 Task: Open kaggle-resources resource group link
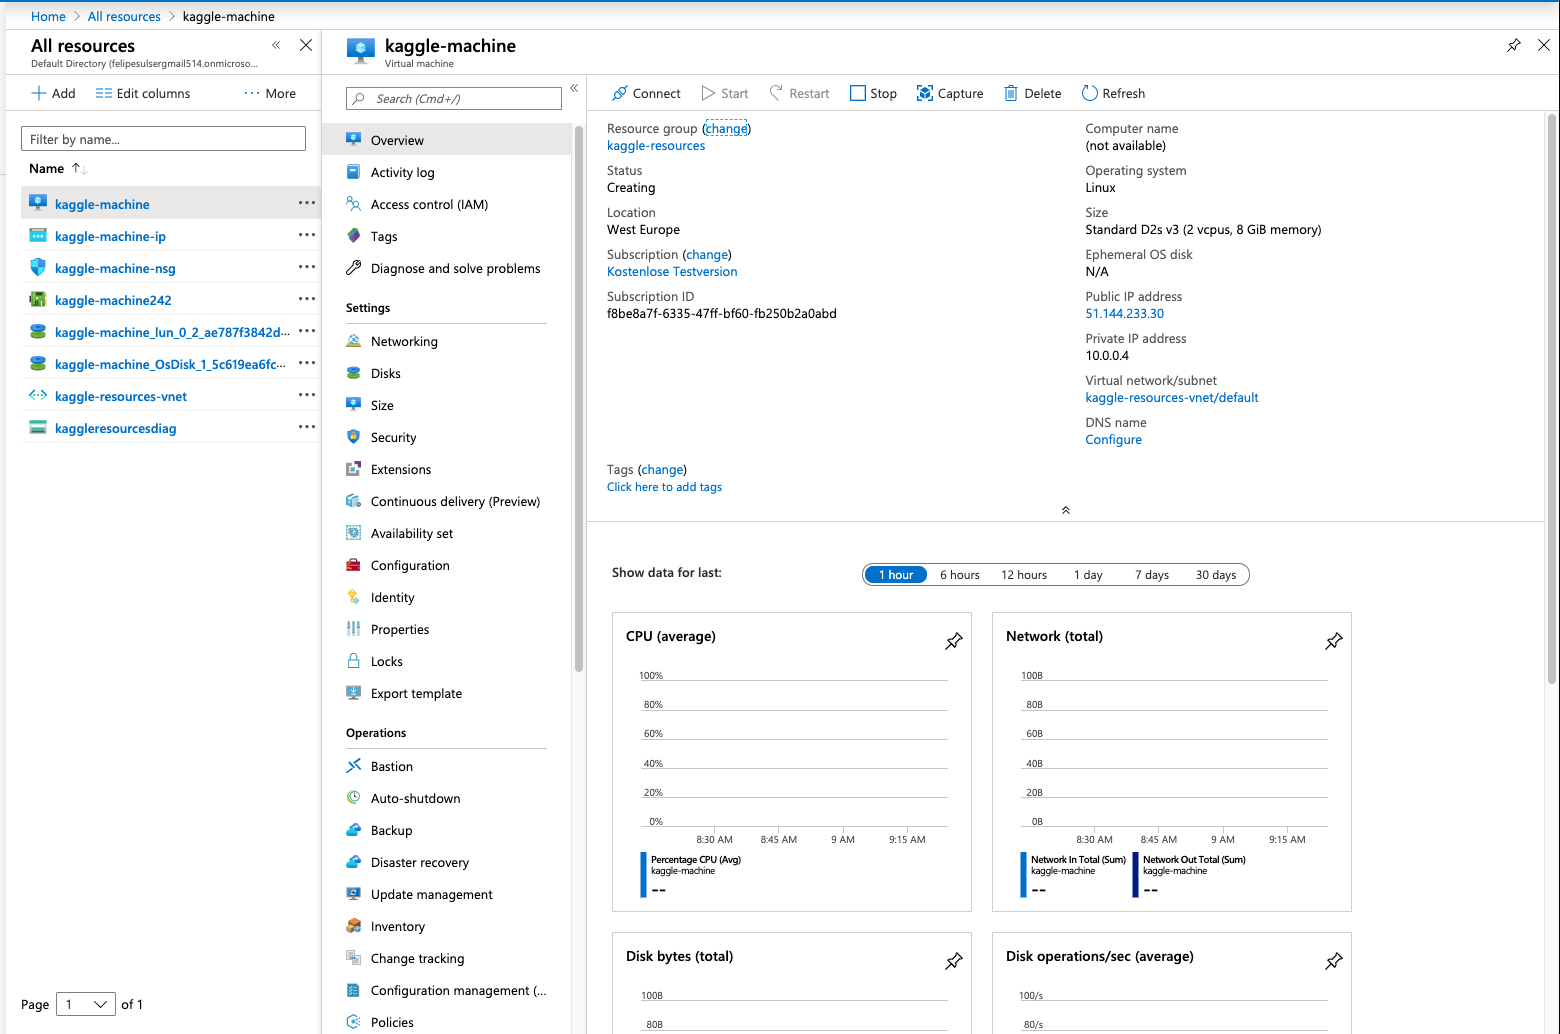click(x=656, y=146)
